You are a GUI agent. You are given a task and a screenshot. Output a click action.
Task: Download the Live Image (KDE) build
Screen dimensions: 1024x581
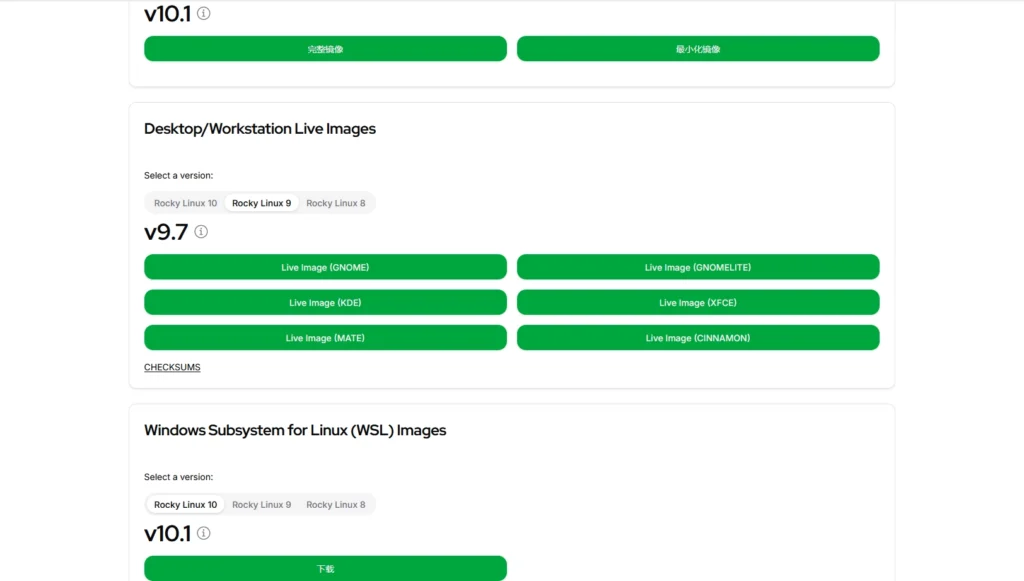coord(325,302)
